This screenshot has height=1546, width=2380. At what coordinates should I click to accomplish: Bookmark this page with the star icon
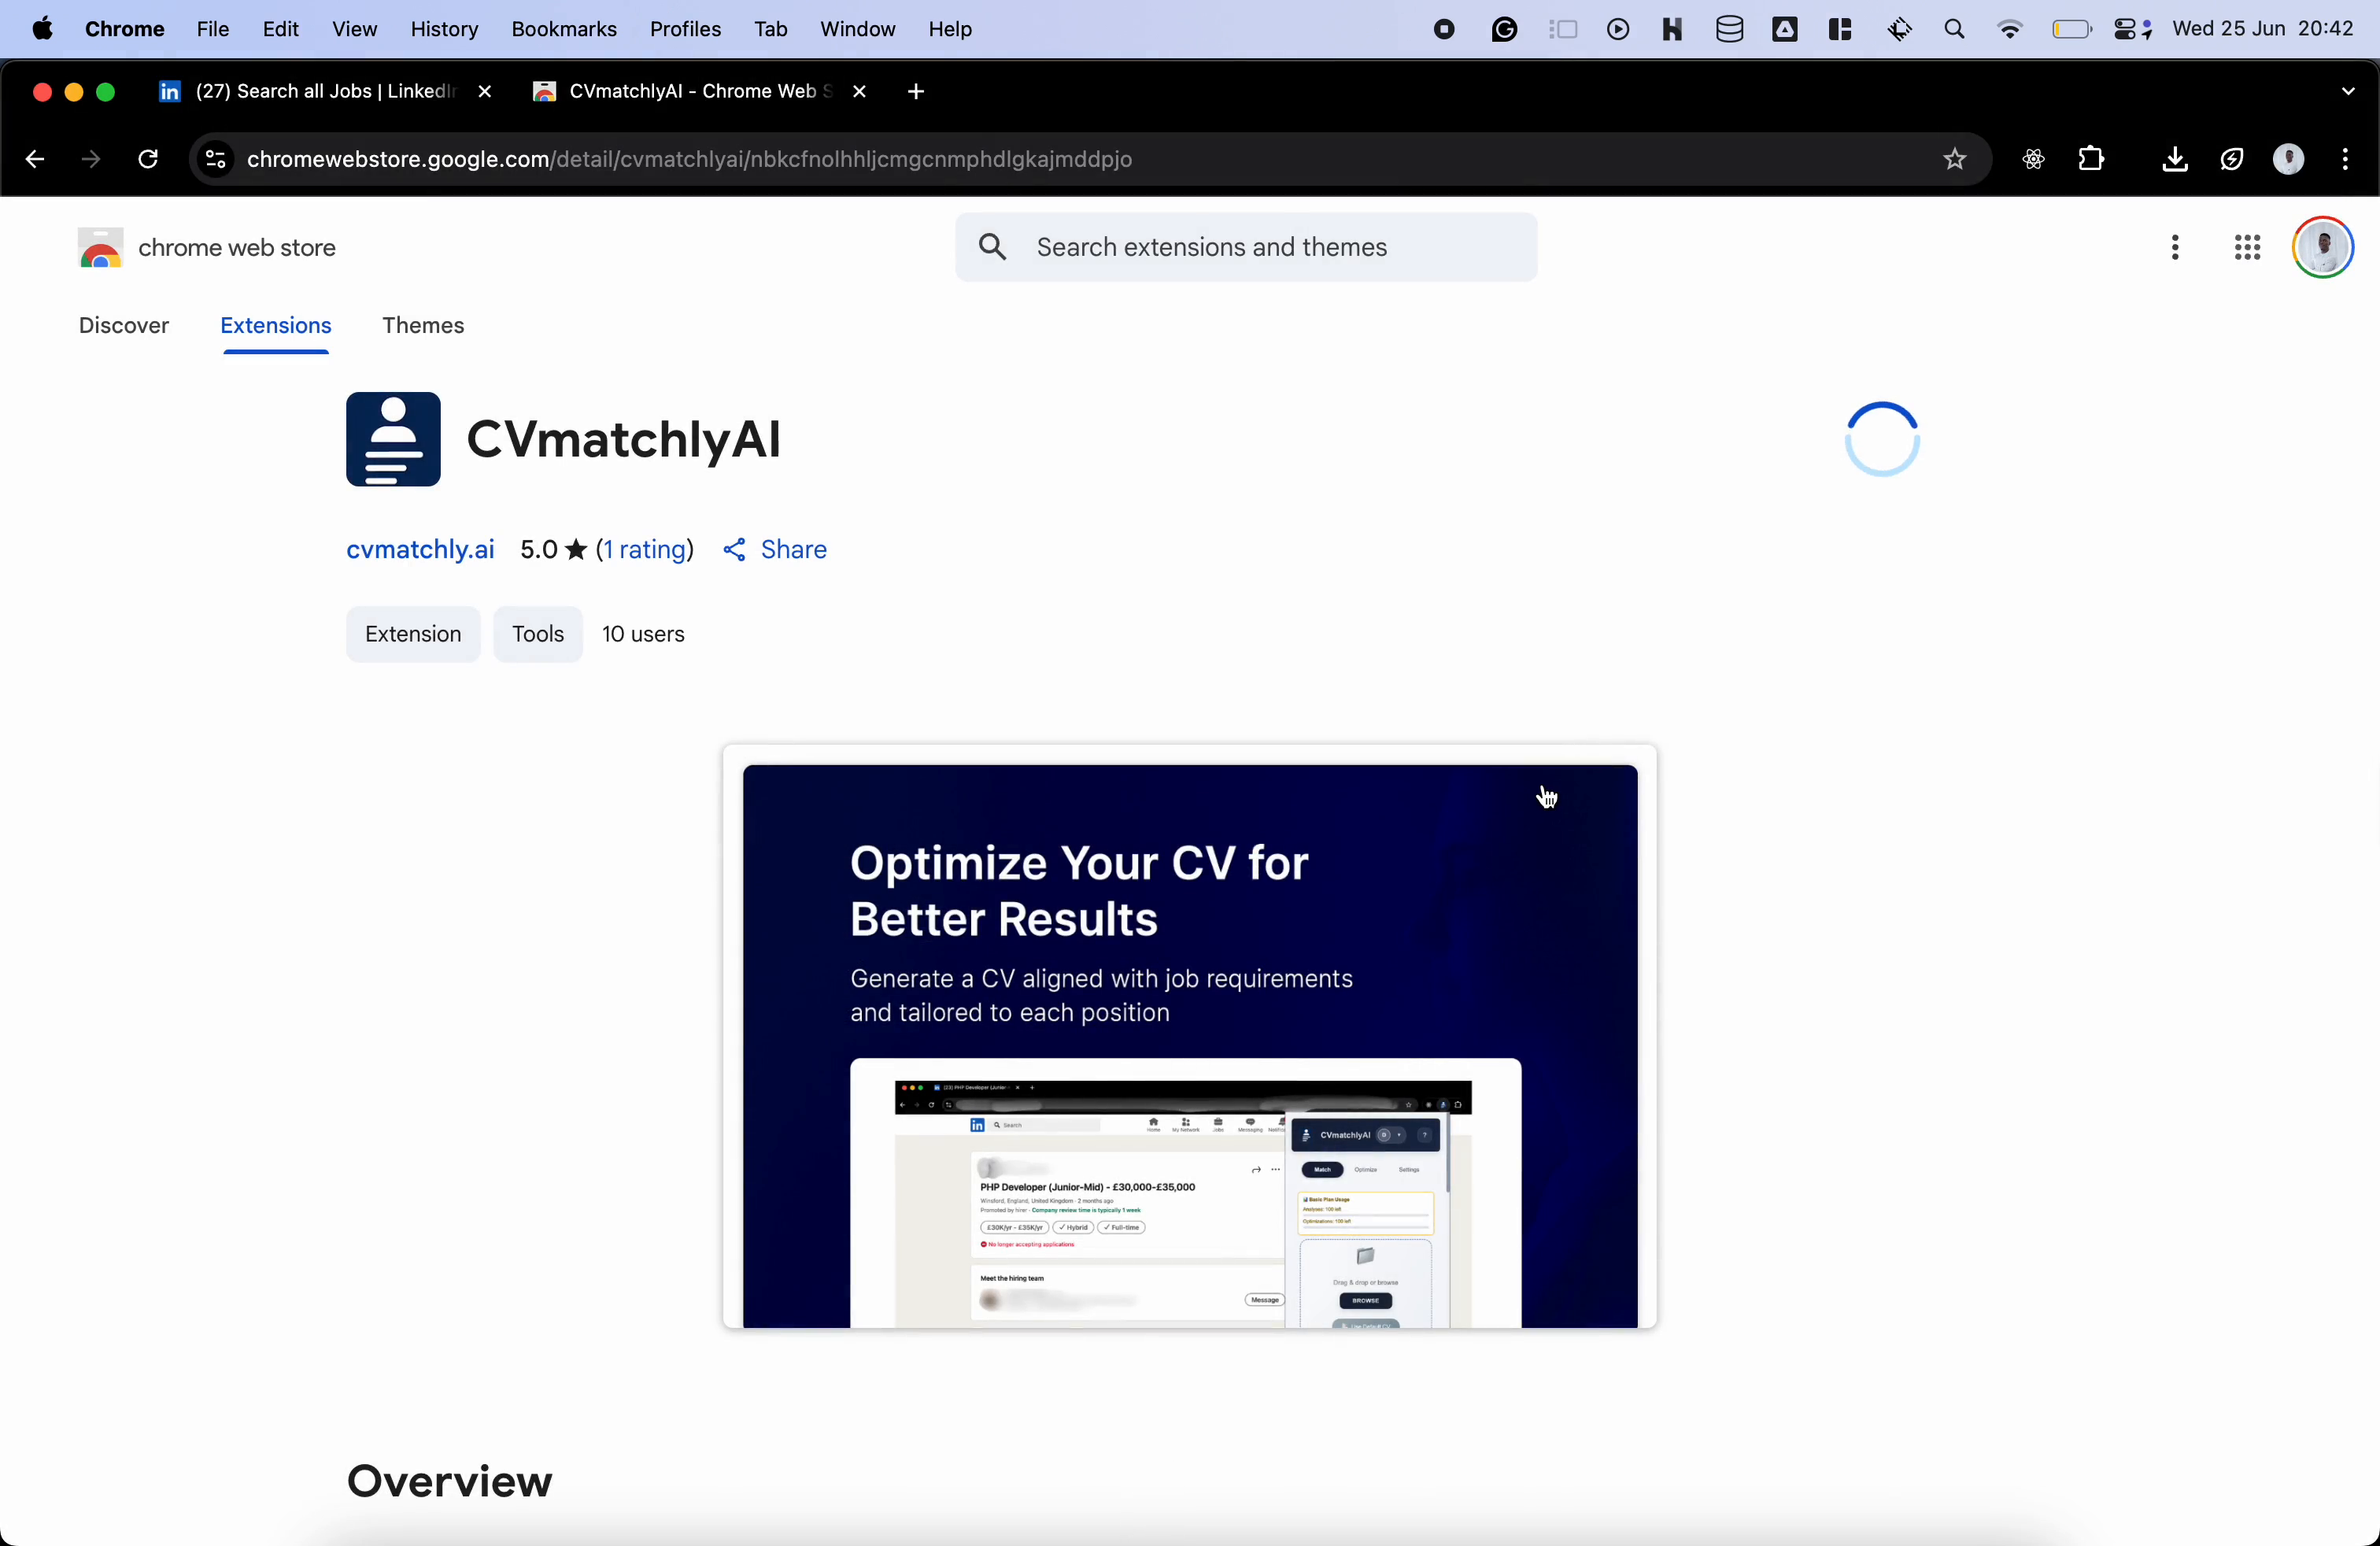coord(1954,159)
